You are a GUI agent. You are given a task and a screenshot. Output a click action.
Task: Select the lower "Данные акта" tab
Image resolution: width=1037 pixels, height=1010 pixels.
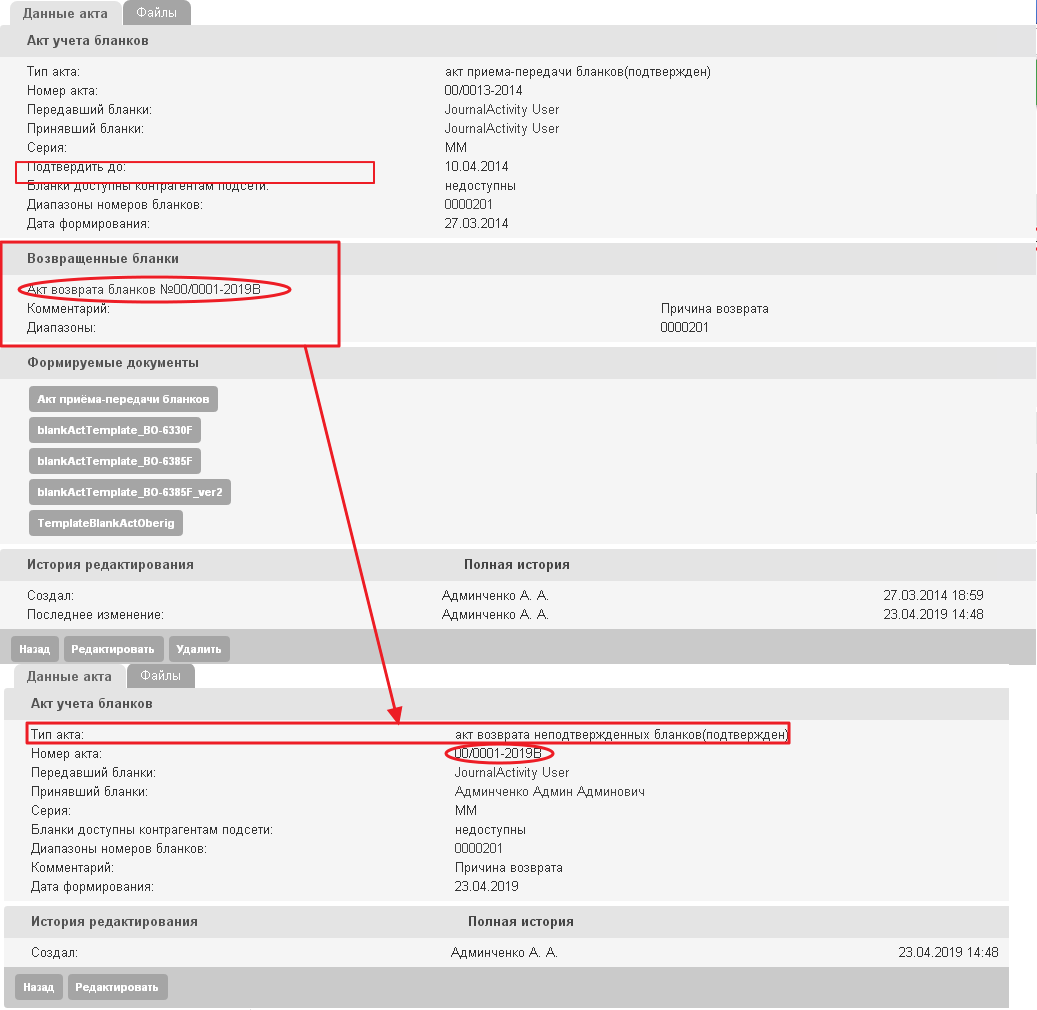pyautogui.click(x=69, y=676)
